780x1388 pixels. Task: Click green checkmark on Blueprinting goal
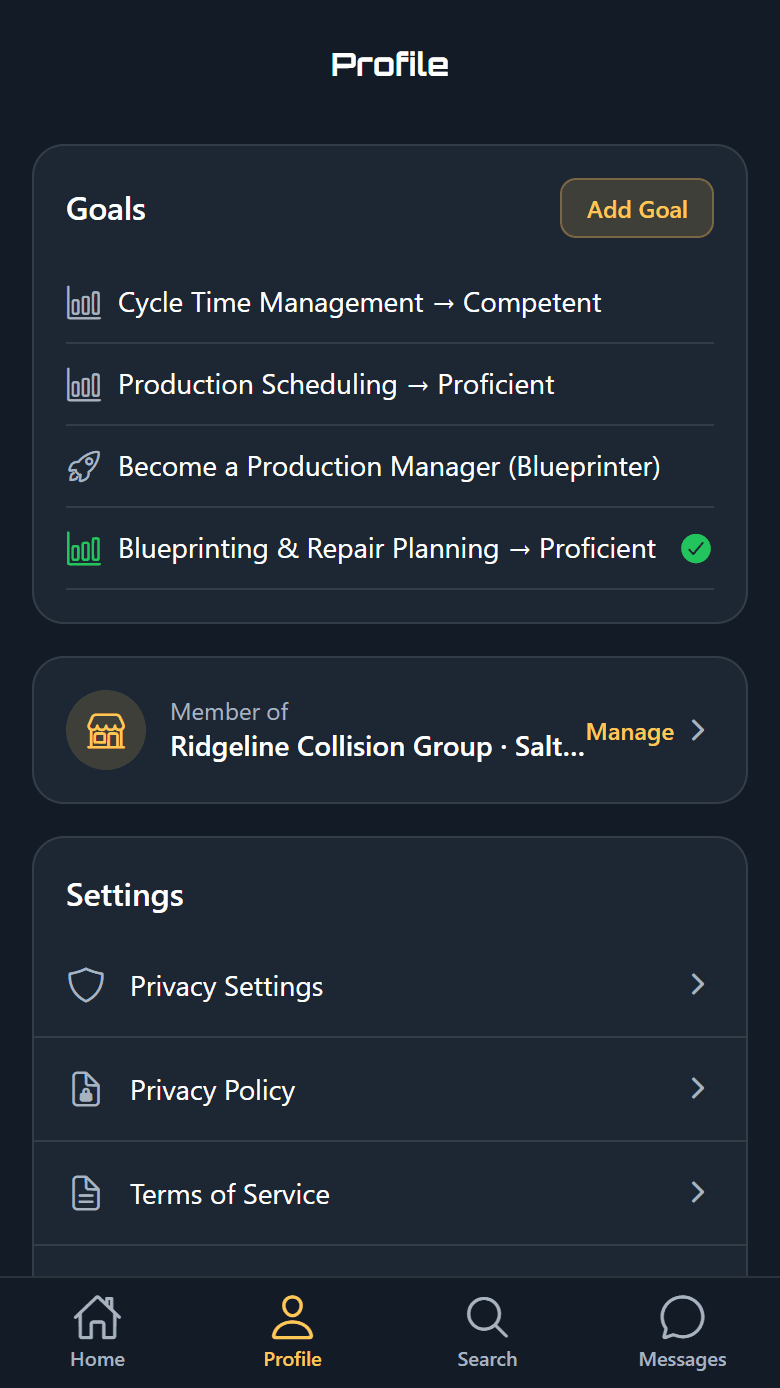click(x=696, y=548)
